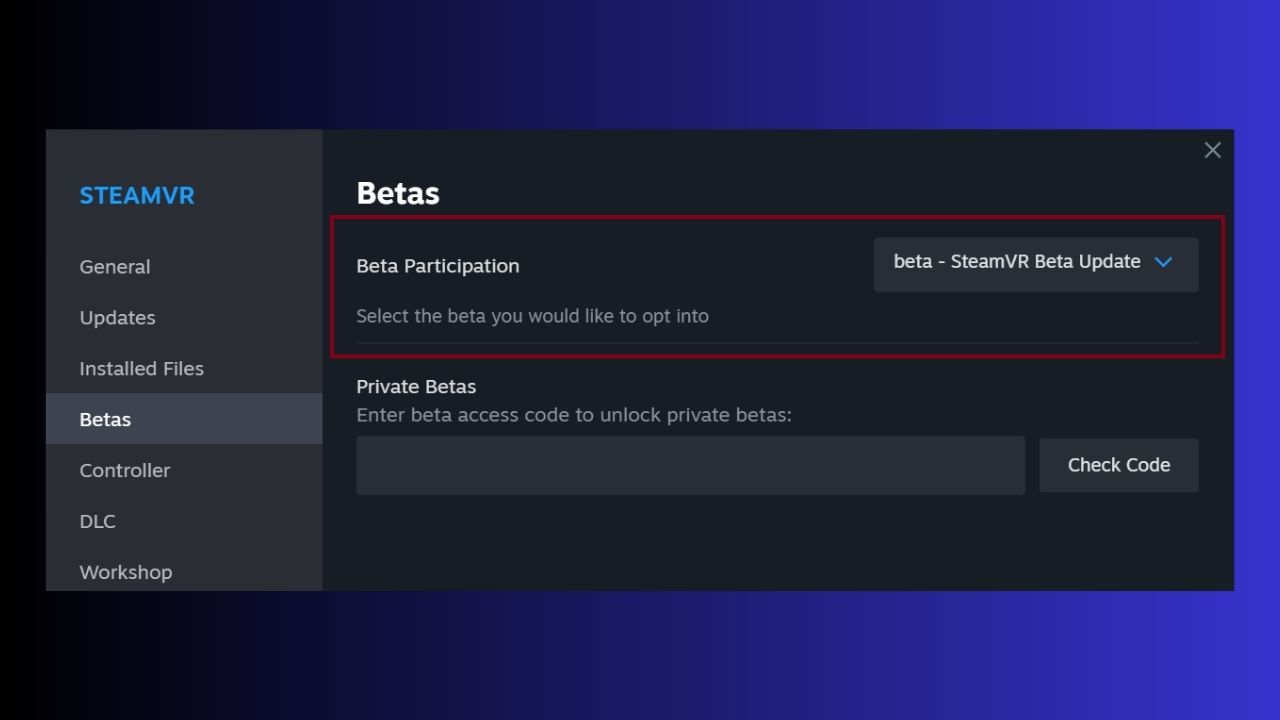Click the Betas page heading
This screenshot has width=1280, height=720.
pyautogui.click(x=398, y=193)
